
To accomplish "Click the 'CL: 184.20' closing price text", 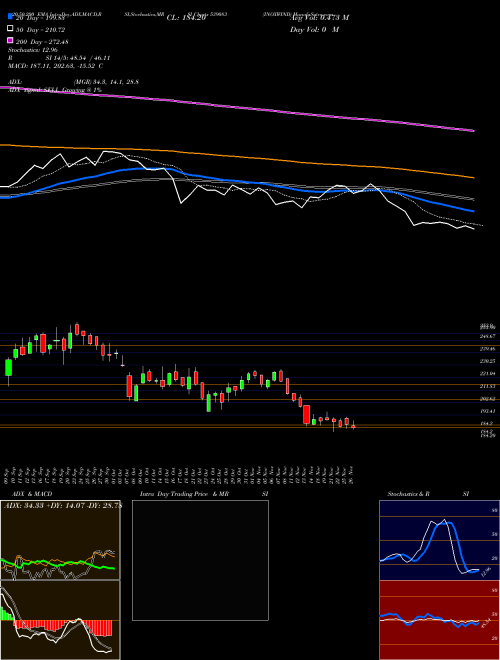I will click(x=186, y=18).
